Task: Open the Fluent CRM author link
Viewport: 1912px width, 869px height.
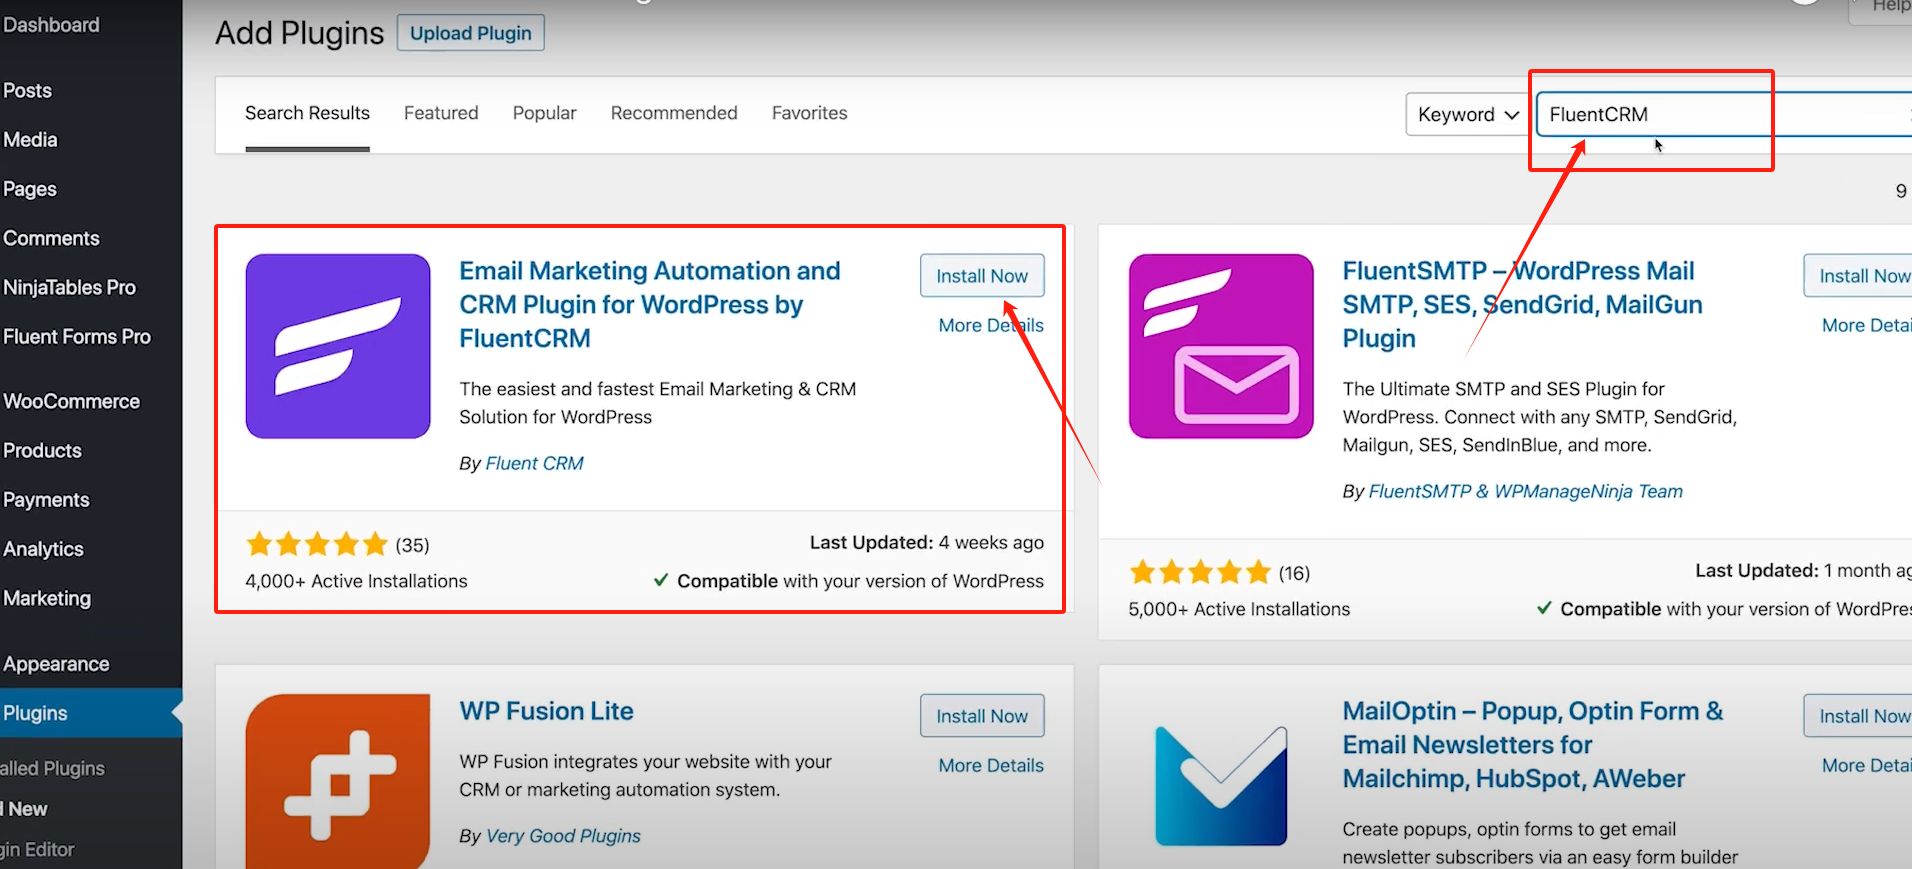Action: tap(534, 463)
